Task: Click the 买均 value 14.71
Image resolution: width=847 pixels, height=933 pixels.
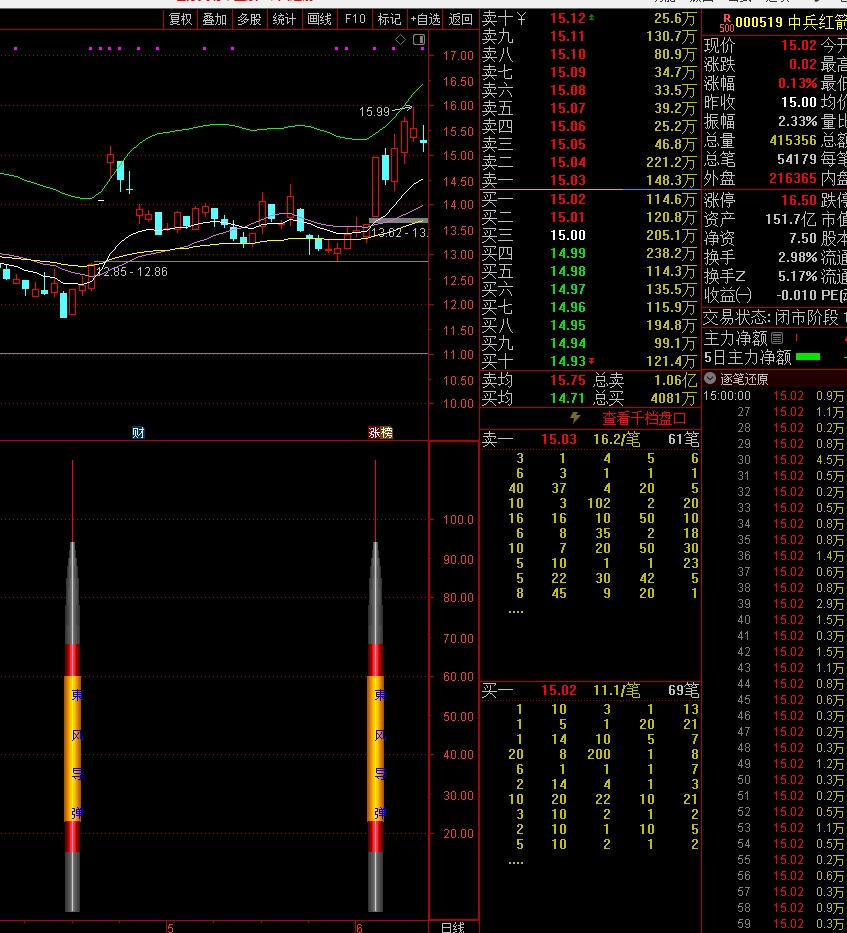Action: click(568, 397)
